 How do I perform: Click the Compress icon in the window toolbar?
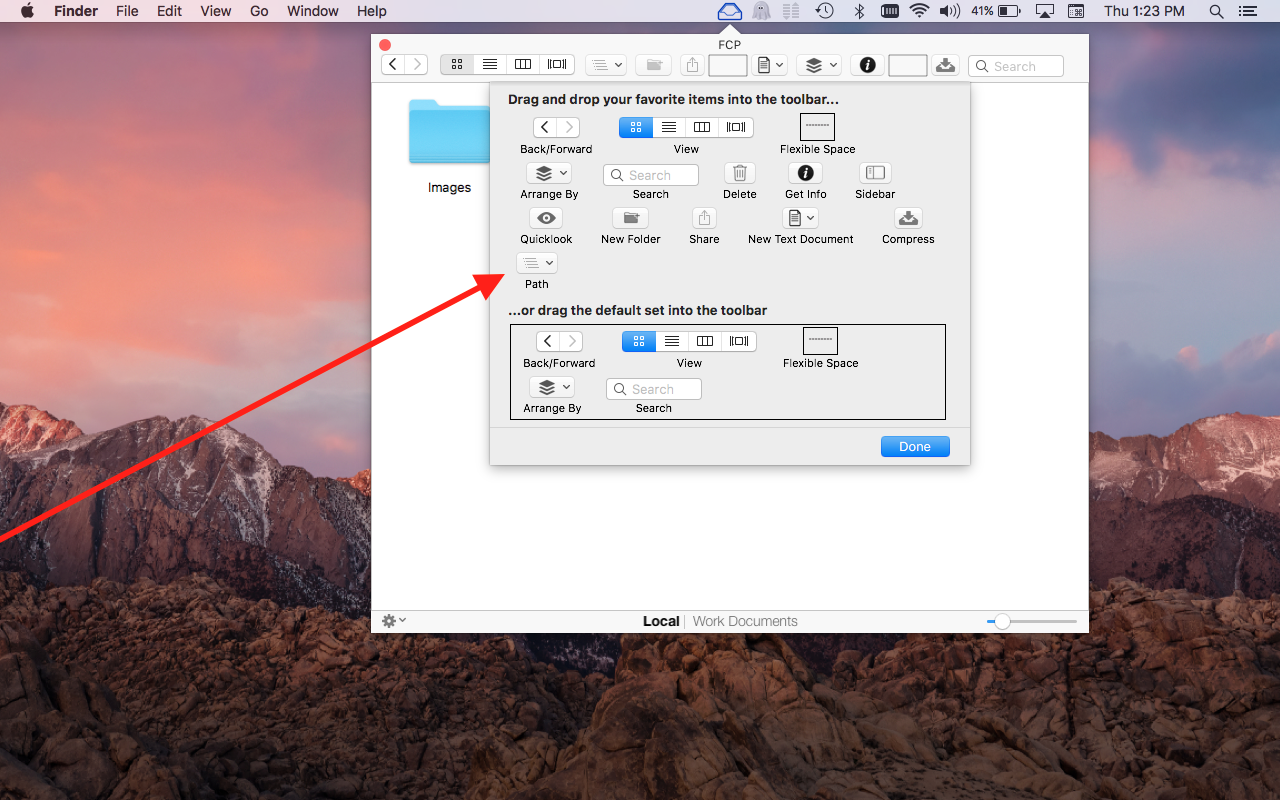(x=945, y=65)
